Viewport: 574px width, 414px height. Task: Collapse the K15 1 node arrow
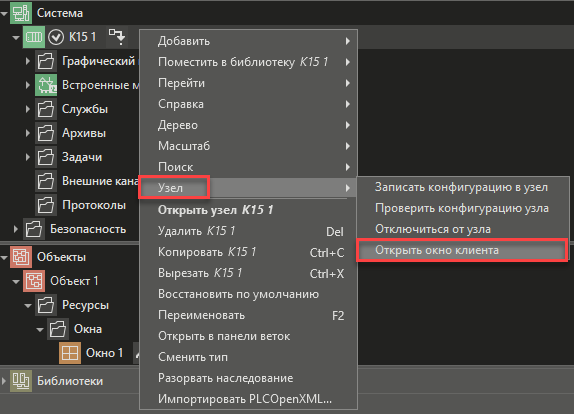pyautogui.click(x=16, y=37)
